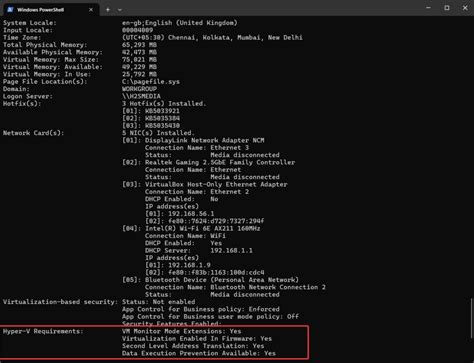Click the 'Time Zone:' label
474x363 pixels.
point(22,37)
